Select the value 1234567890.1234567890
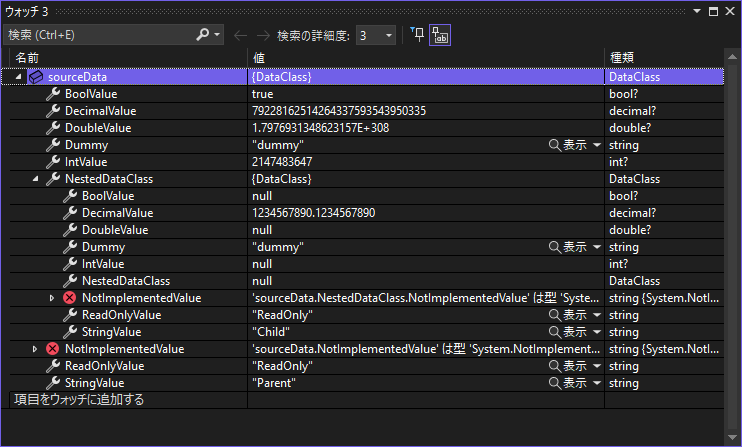 pyautogui.click(x=313, y=213)
